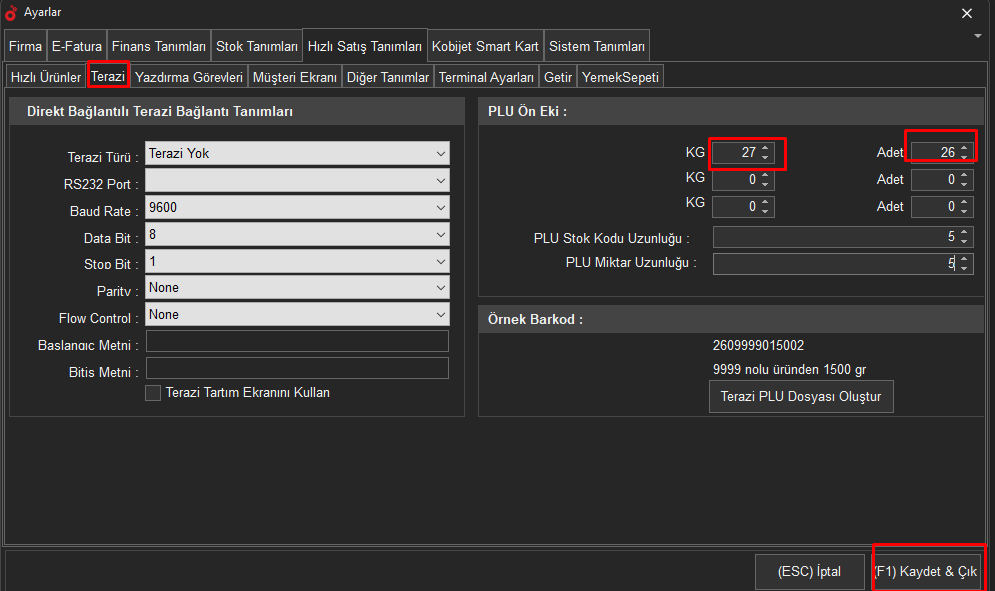Screen dimensions: 995x591
Task: Expand the Parity dropdown list
Action: click(297, 288)
